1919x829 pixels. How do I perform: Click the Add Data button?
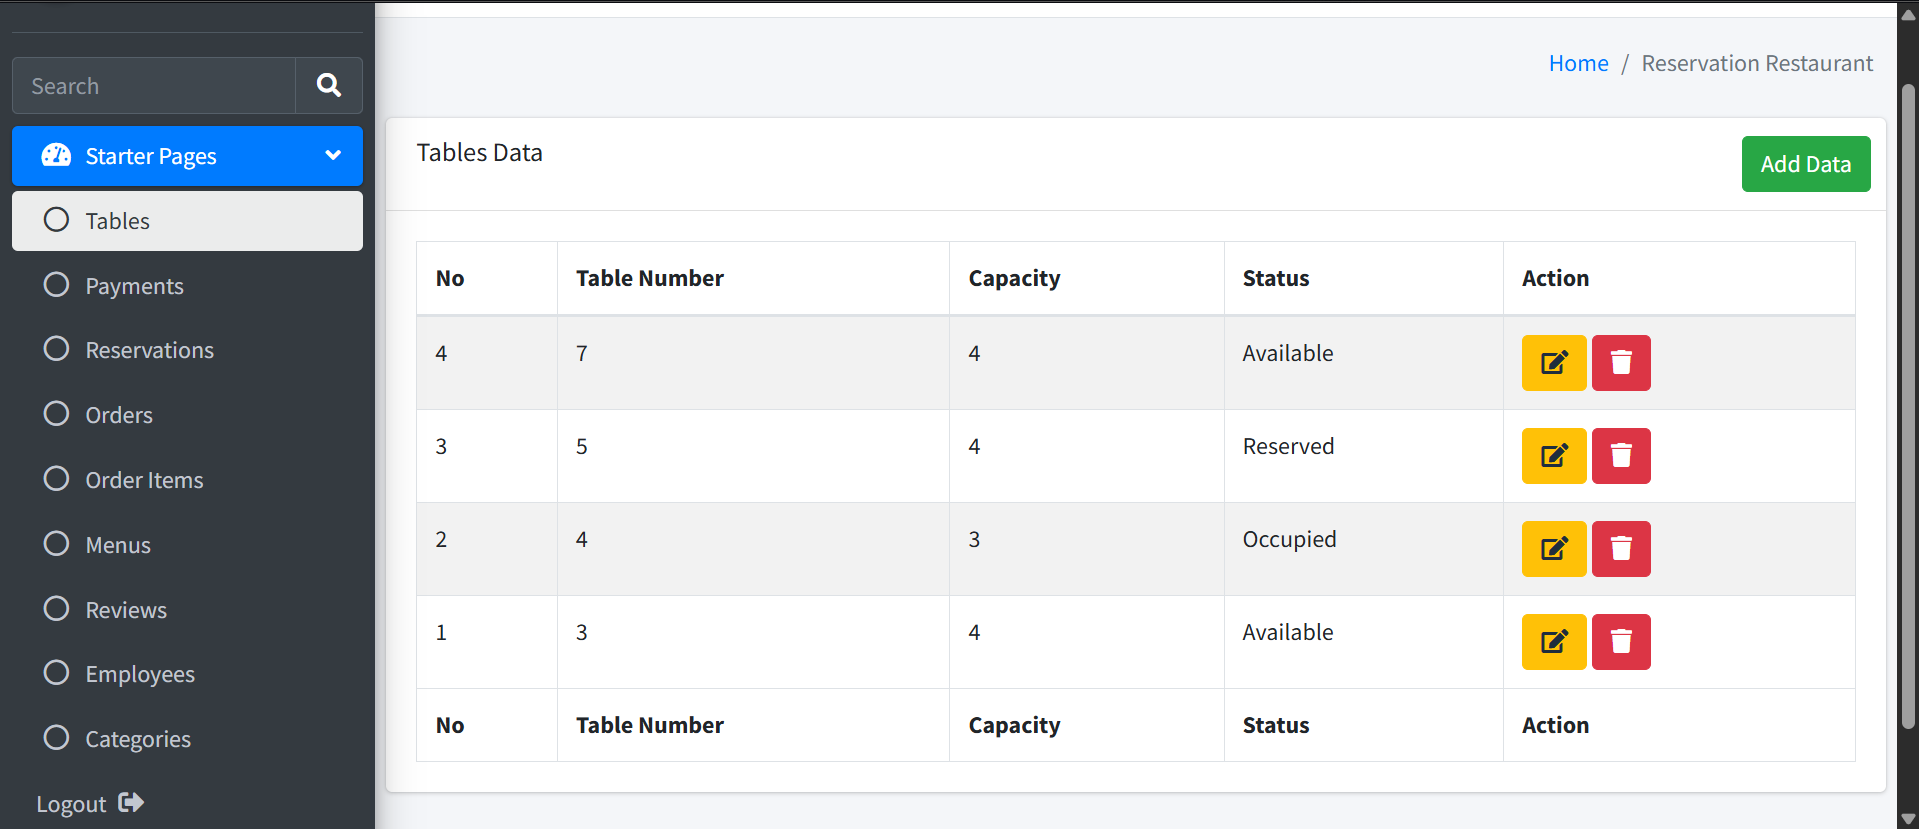pos(1806,164)
